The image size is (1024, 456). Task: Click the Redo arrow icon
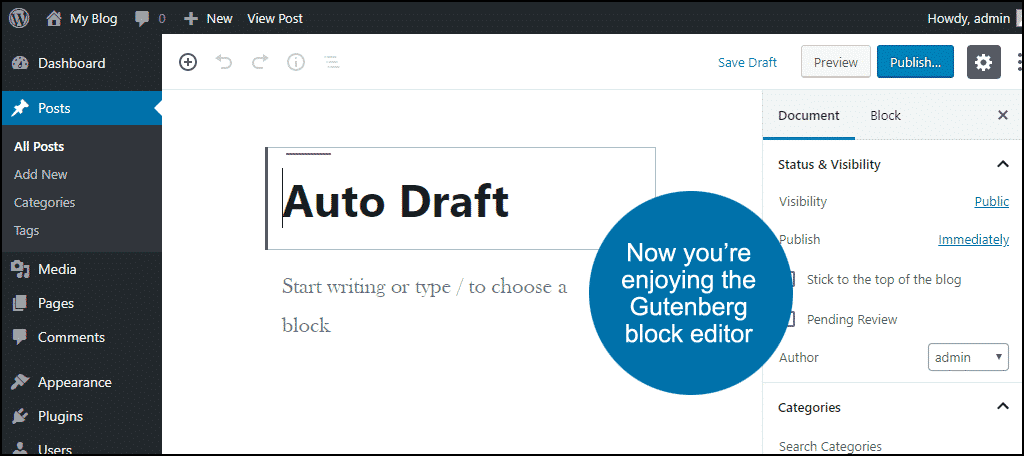pyautogui.click(x=260, y=62)
